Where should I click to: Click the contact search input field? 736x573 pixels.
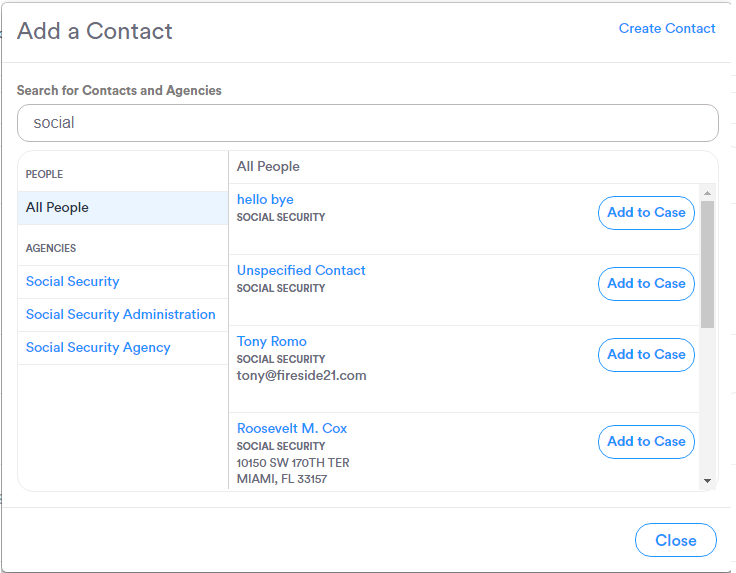(x=367, y=123)
